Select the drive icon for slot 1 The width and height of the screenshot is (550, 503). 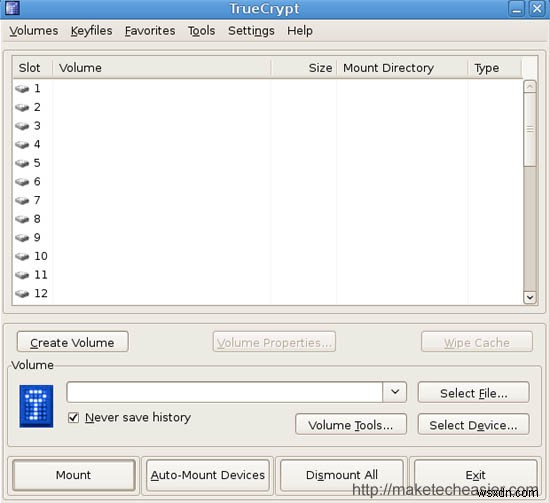click(x=22, y=89)
